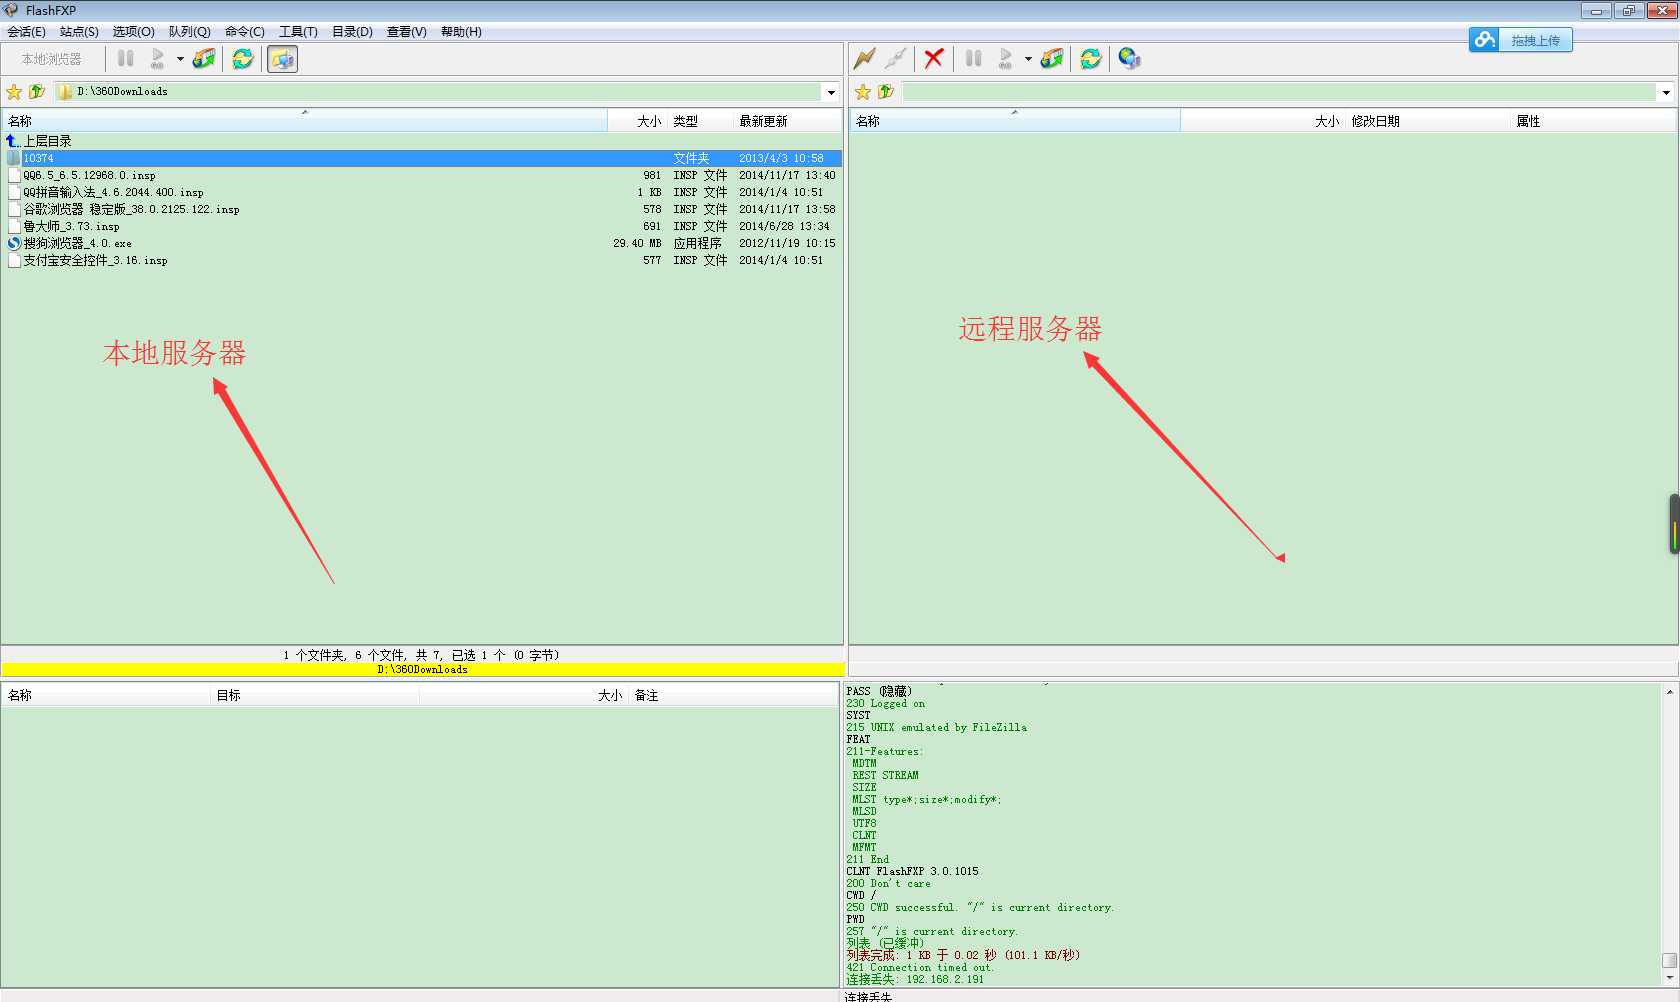The width and height of the screenshot is (1680, 1002).
Task: Click the yellow D:\360Downloads status bar
Action: pos(422,669)
